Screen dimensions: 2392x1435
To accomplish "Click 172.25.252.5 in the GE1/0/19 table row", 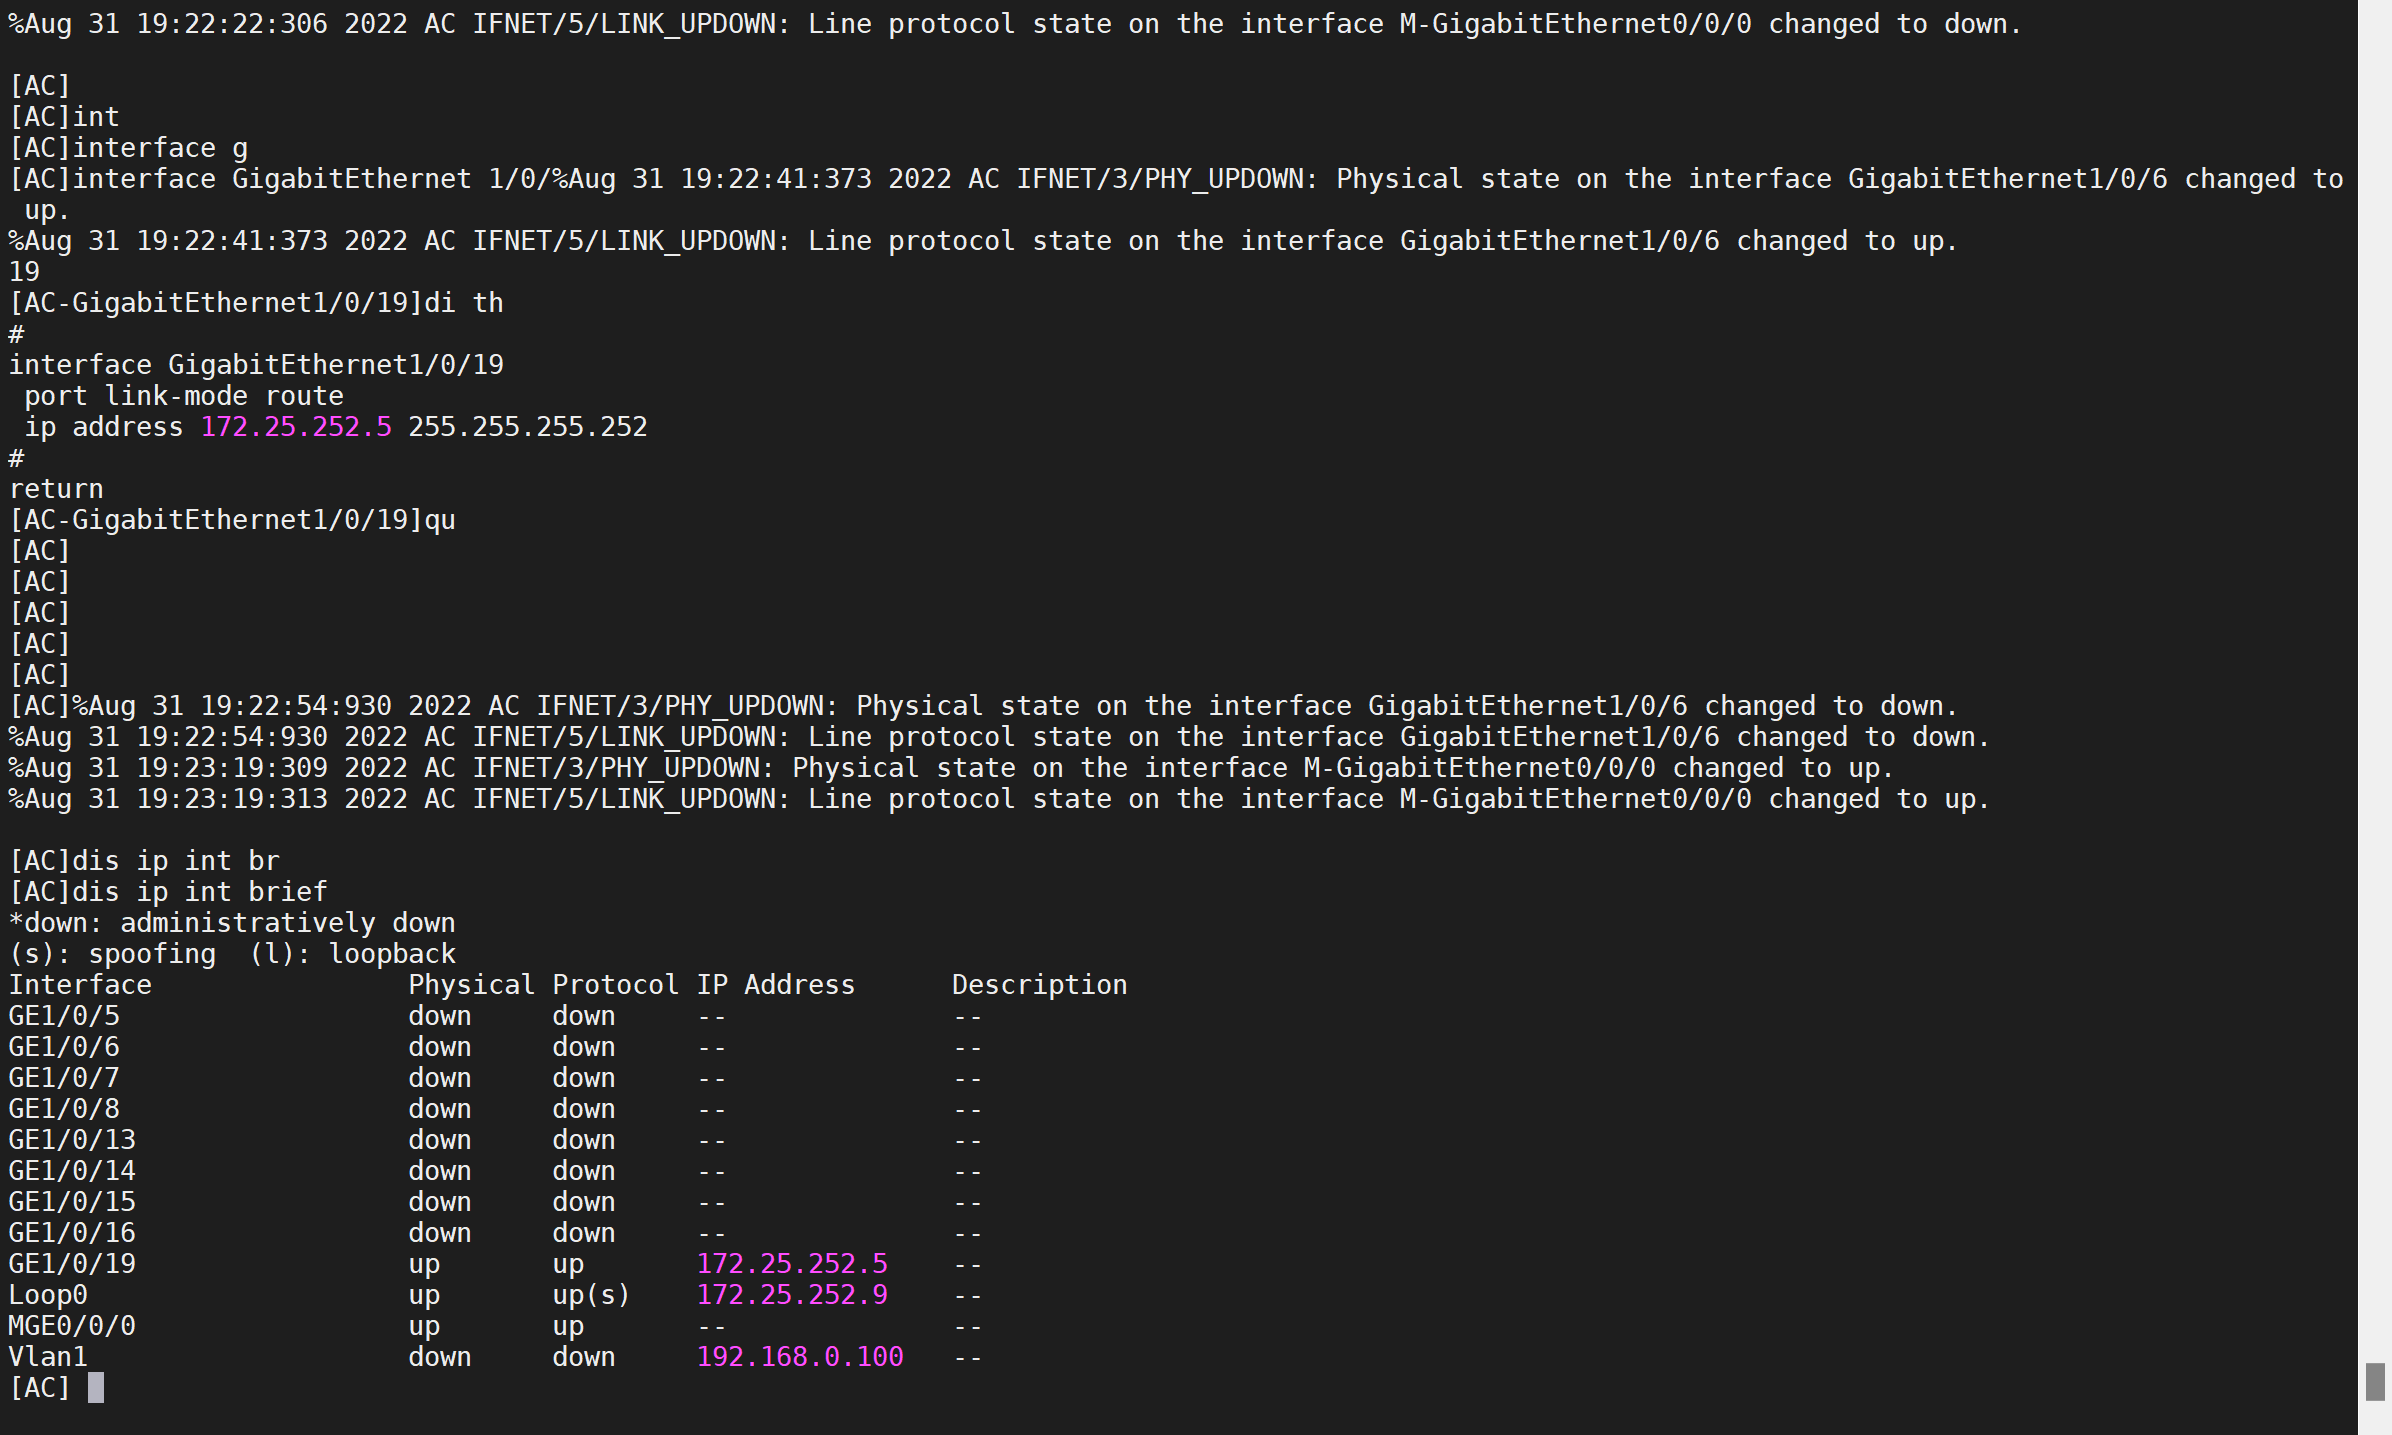I will 792,1264.
